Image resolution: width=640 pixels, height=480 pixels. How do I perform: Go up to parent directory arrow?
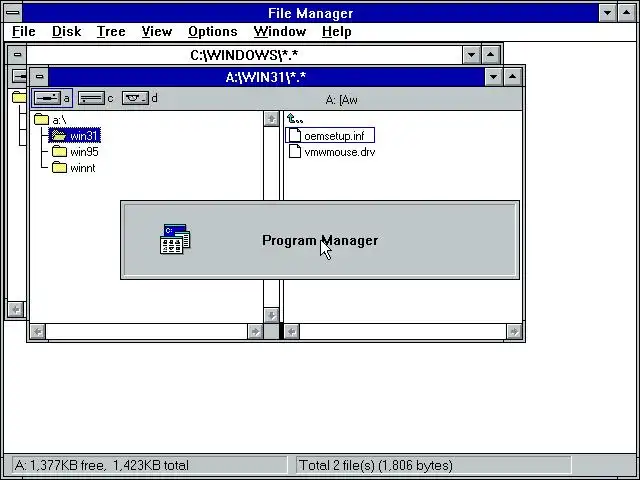295,119
